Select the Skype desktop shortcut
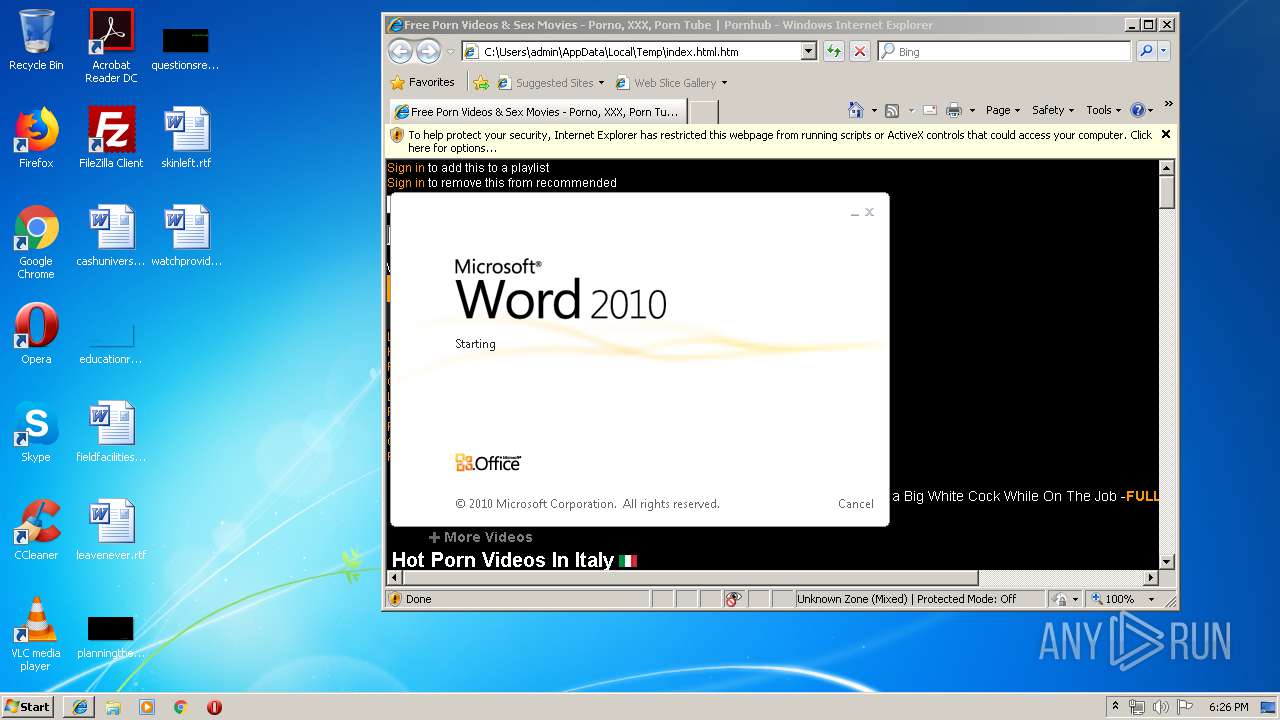 [36, 432]
